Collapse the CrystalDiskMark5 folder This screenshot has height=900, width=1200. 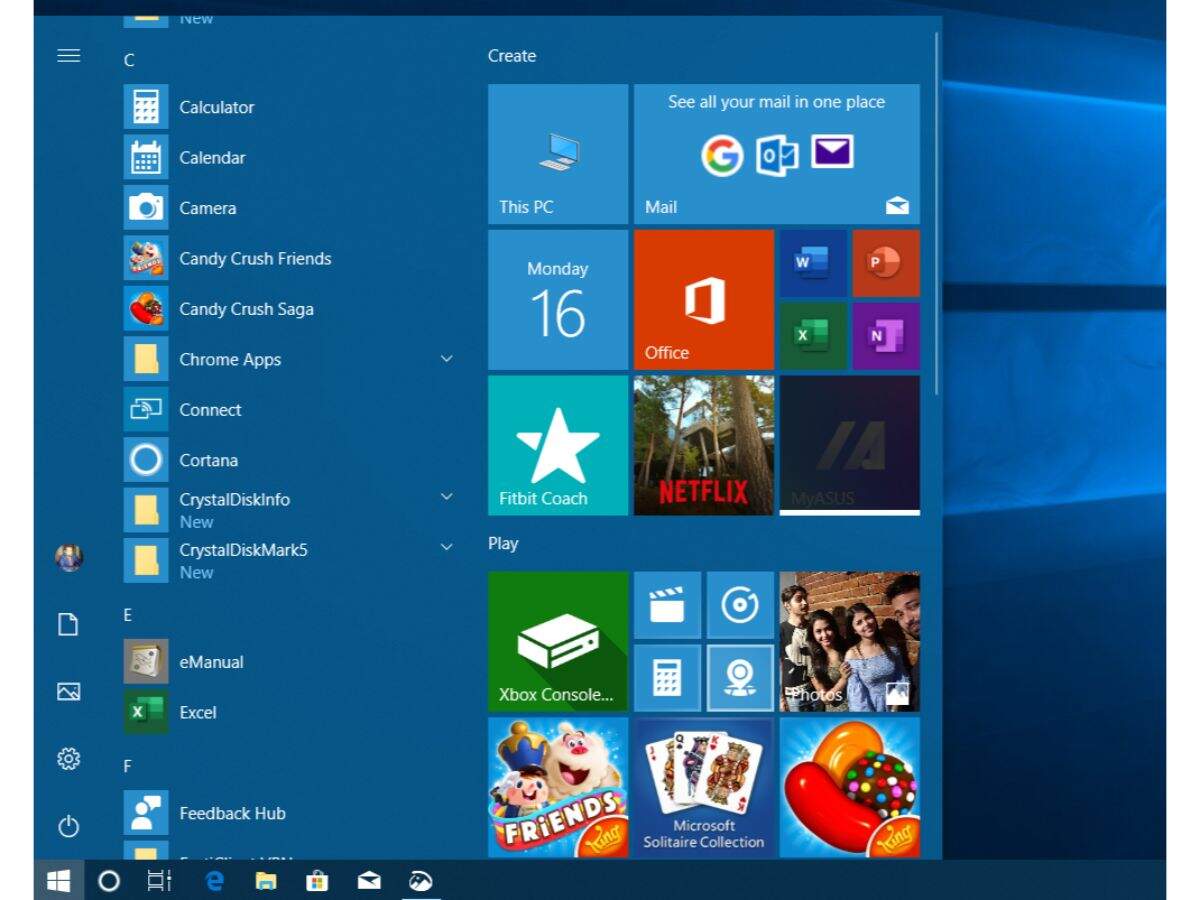click(446, 547)
